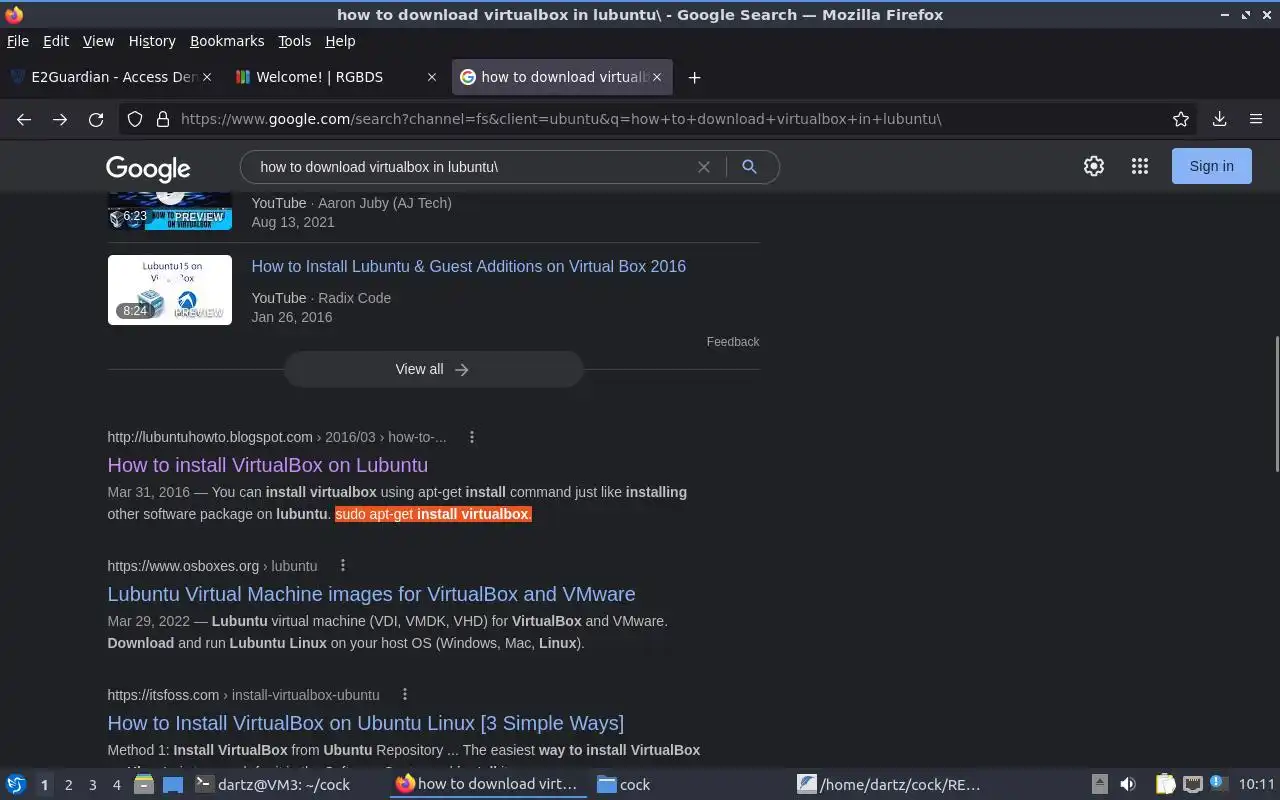Reload the current page
This screenshot has height=800, width=1280.
[96, 119]
